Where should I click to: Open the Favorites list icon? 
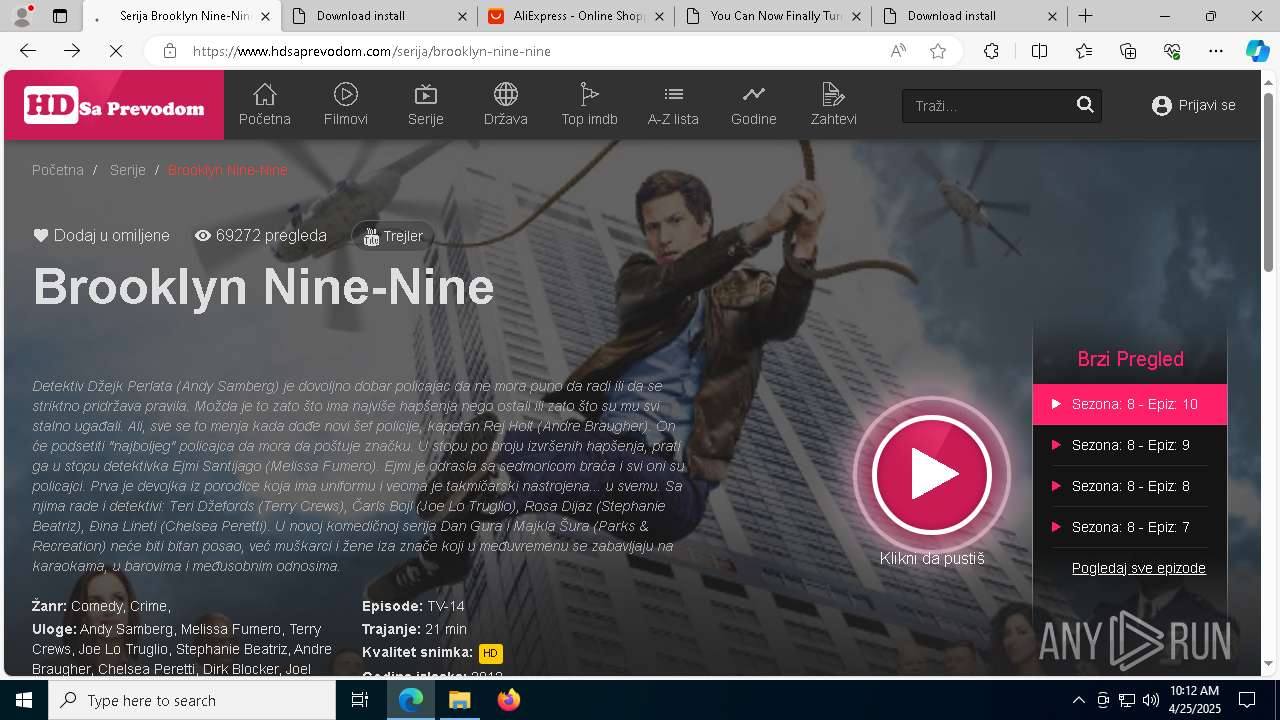pos(1084,51)
